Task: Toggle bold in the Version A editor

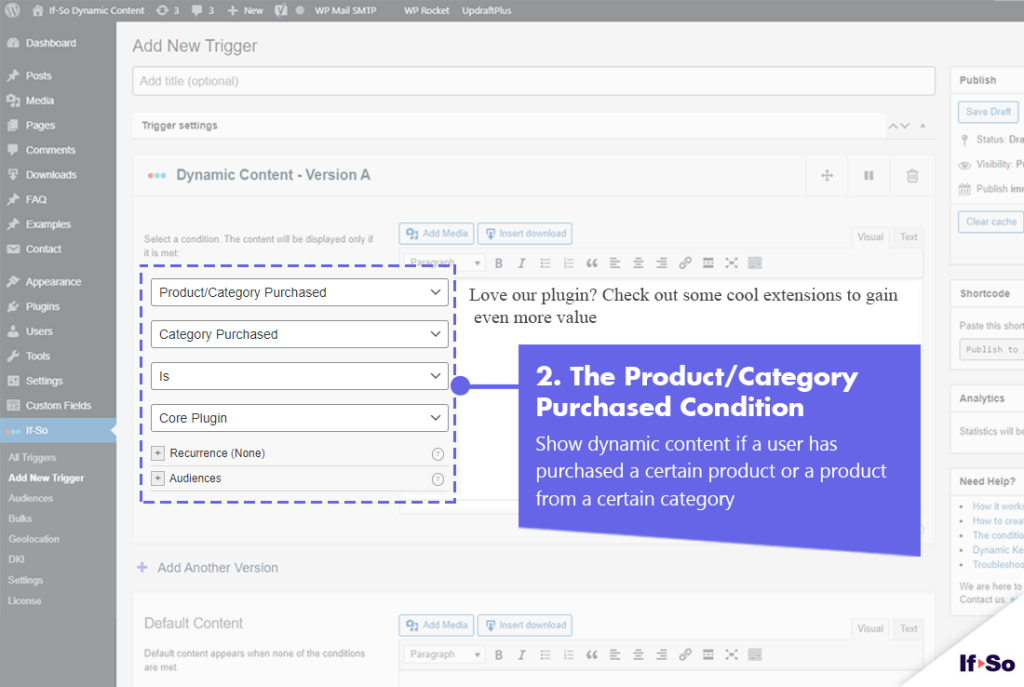Action: (498, 263)
